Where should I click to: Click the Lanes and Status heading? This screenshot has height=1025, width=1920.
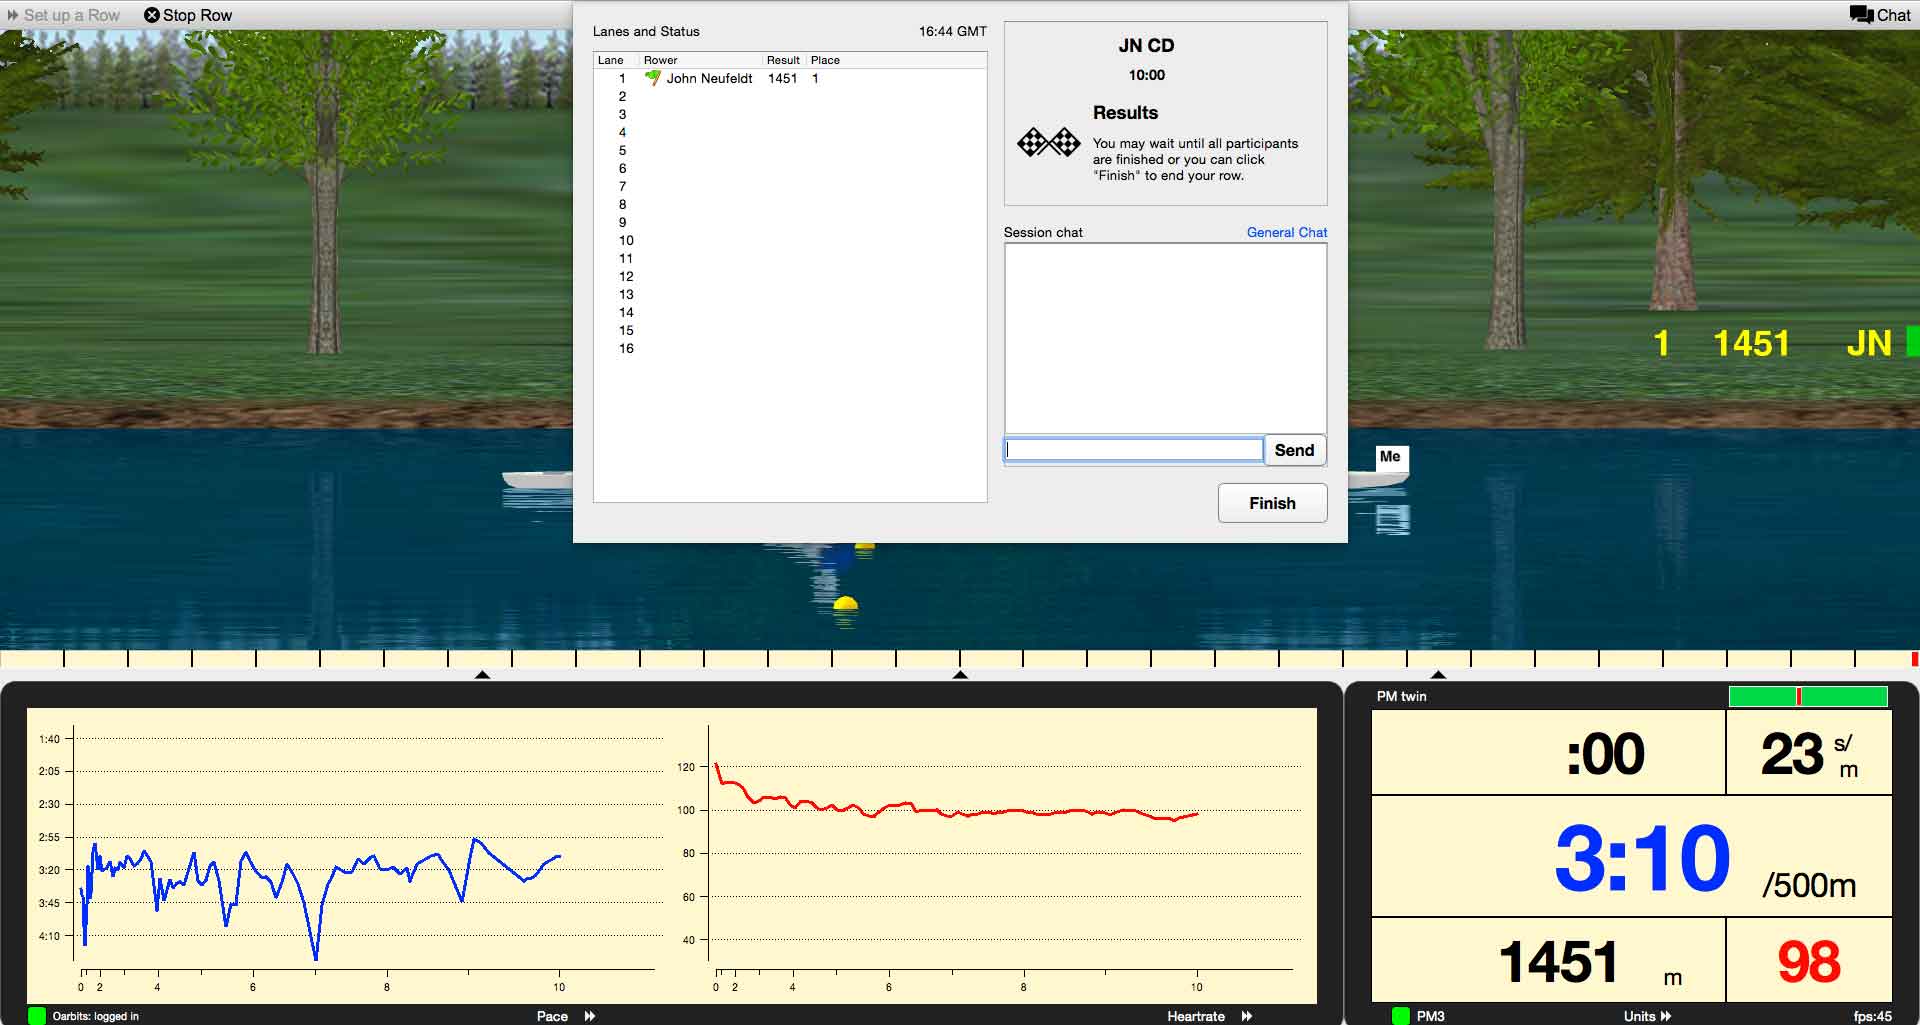click(x=646, y=31)
